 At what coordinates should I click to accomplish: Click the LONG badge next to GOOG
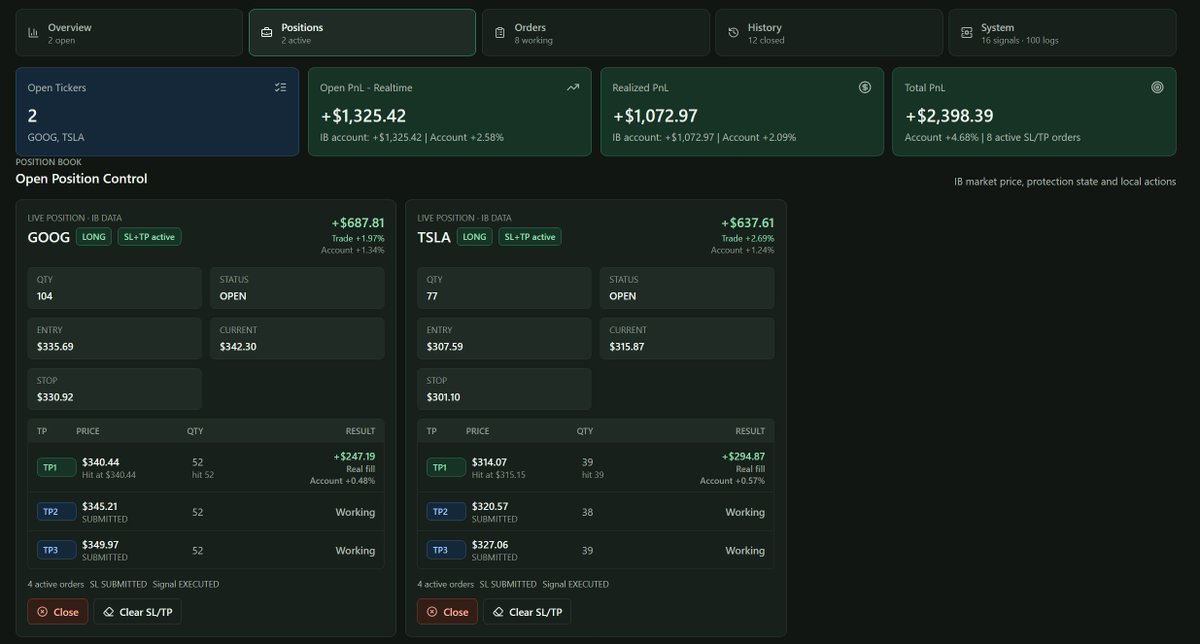point(95,237)
